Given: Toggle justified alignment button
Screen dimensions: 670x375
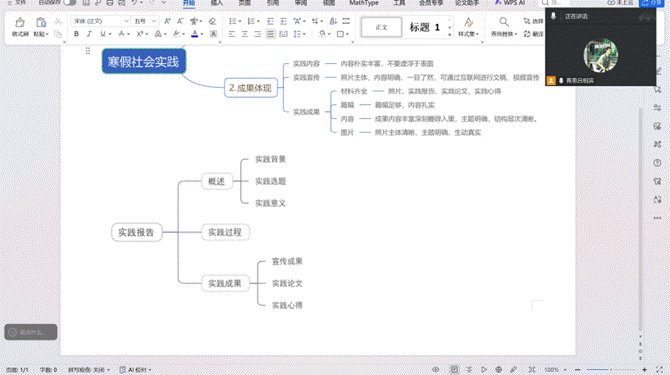Looking at the screenshot, I should click(x=270, y=34).
